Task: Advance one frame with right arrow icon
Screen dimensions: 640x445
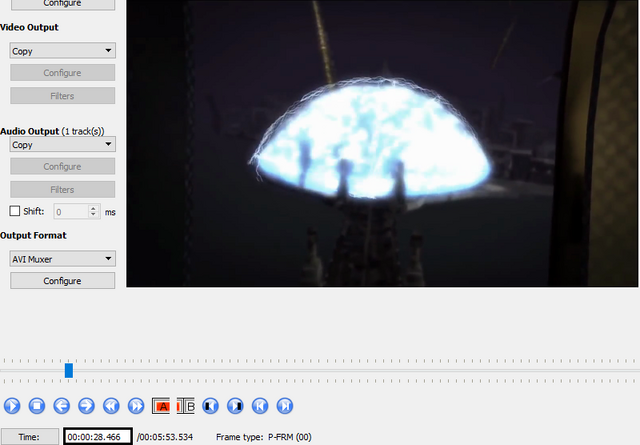Action: click(x=86, y=406)
